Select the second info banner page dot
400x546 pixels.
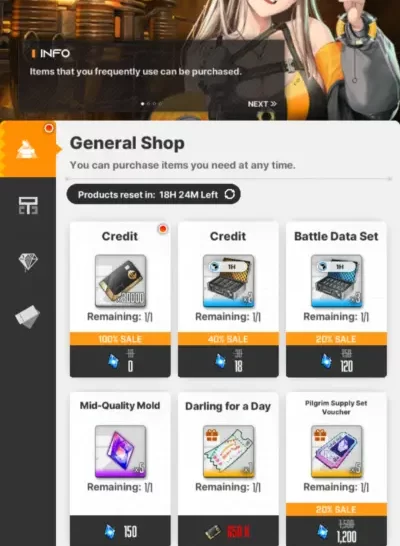click(149, 104)
